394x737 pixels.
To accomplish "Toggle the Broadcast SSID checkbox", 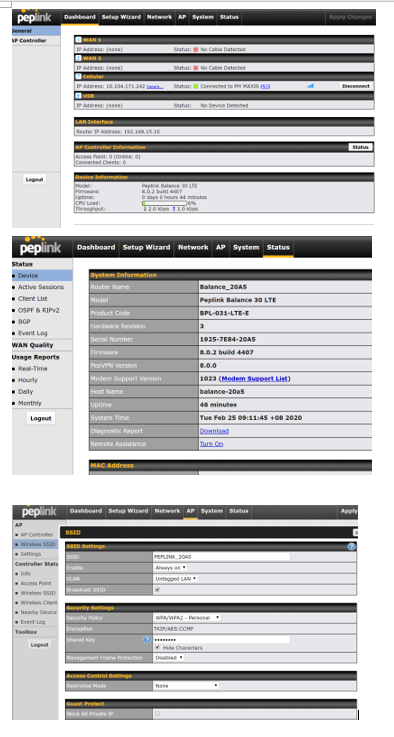I will point(158,589).
